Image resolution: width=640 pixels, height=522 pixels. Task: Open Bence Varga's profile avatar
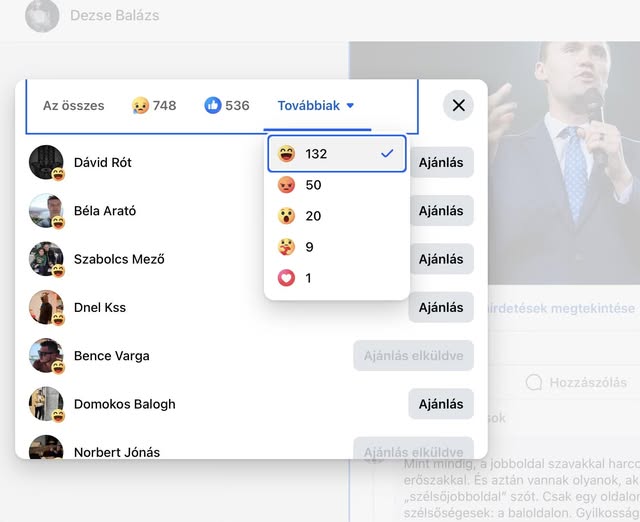click(x=46, y=355)
